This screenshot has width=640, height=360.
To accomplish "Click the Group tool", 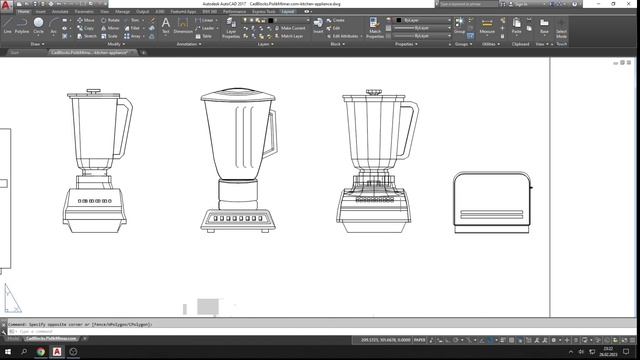I will [459, 25].
